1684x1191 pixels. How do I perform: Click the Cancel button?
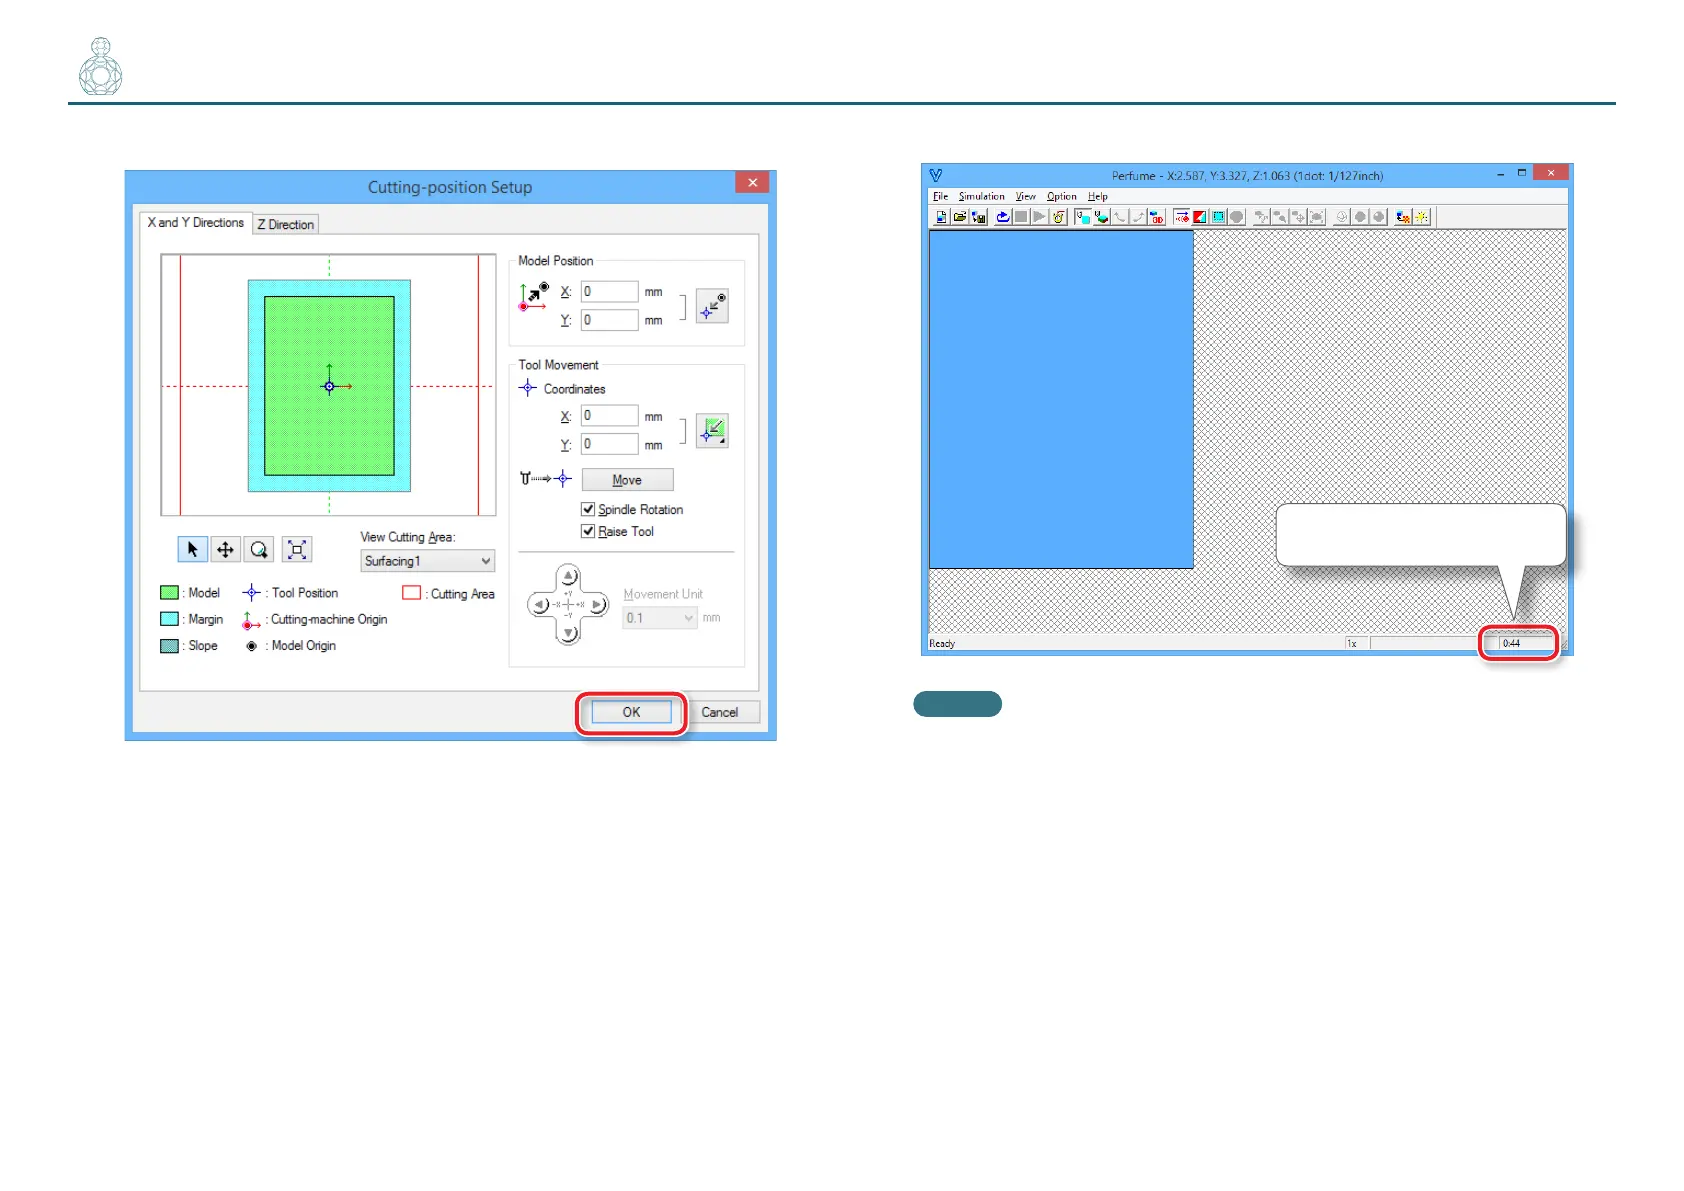[720, 712]
